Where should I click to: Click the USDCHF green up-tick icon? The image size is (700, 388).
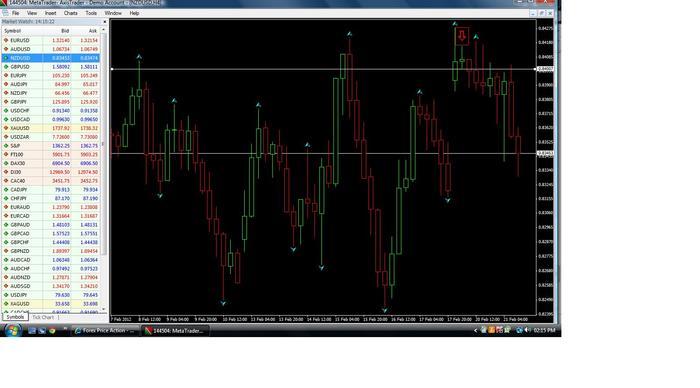click(6, 111)
